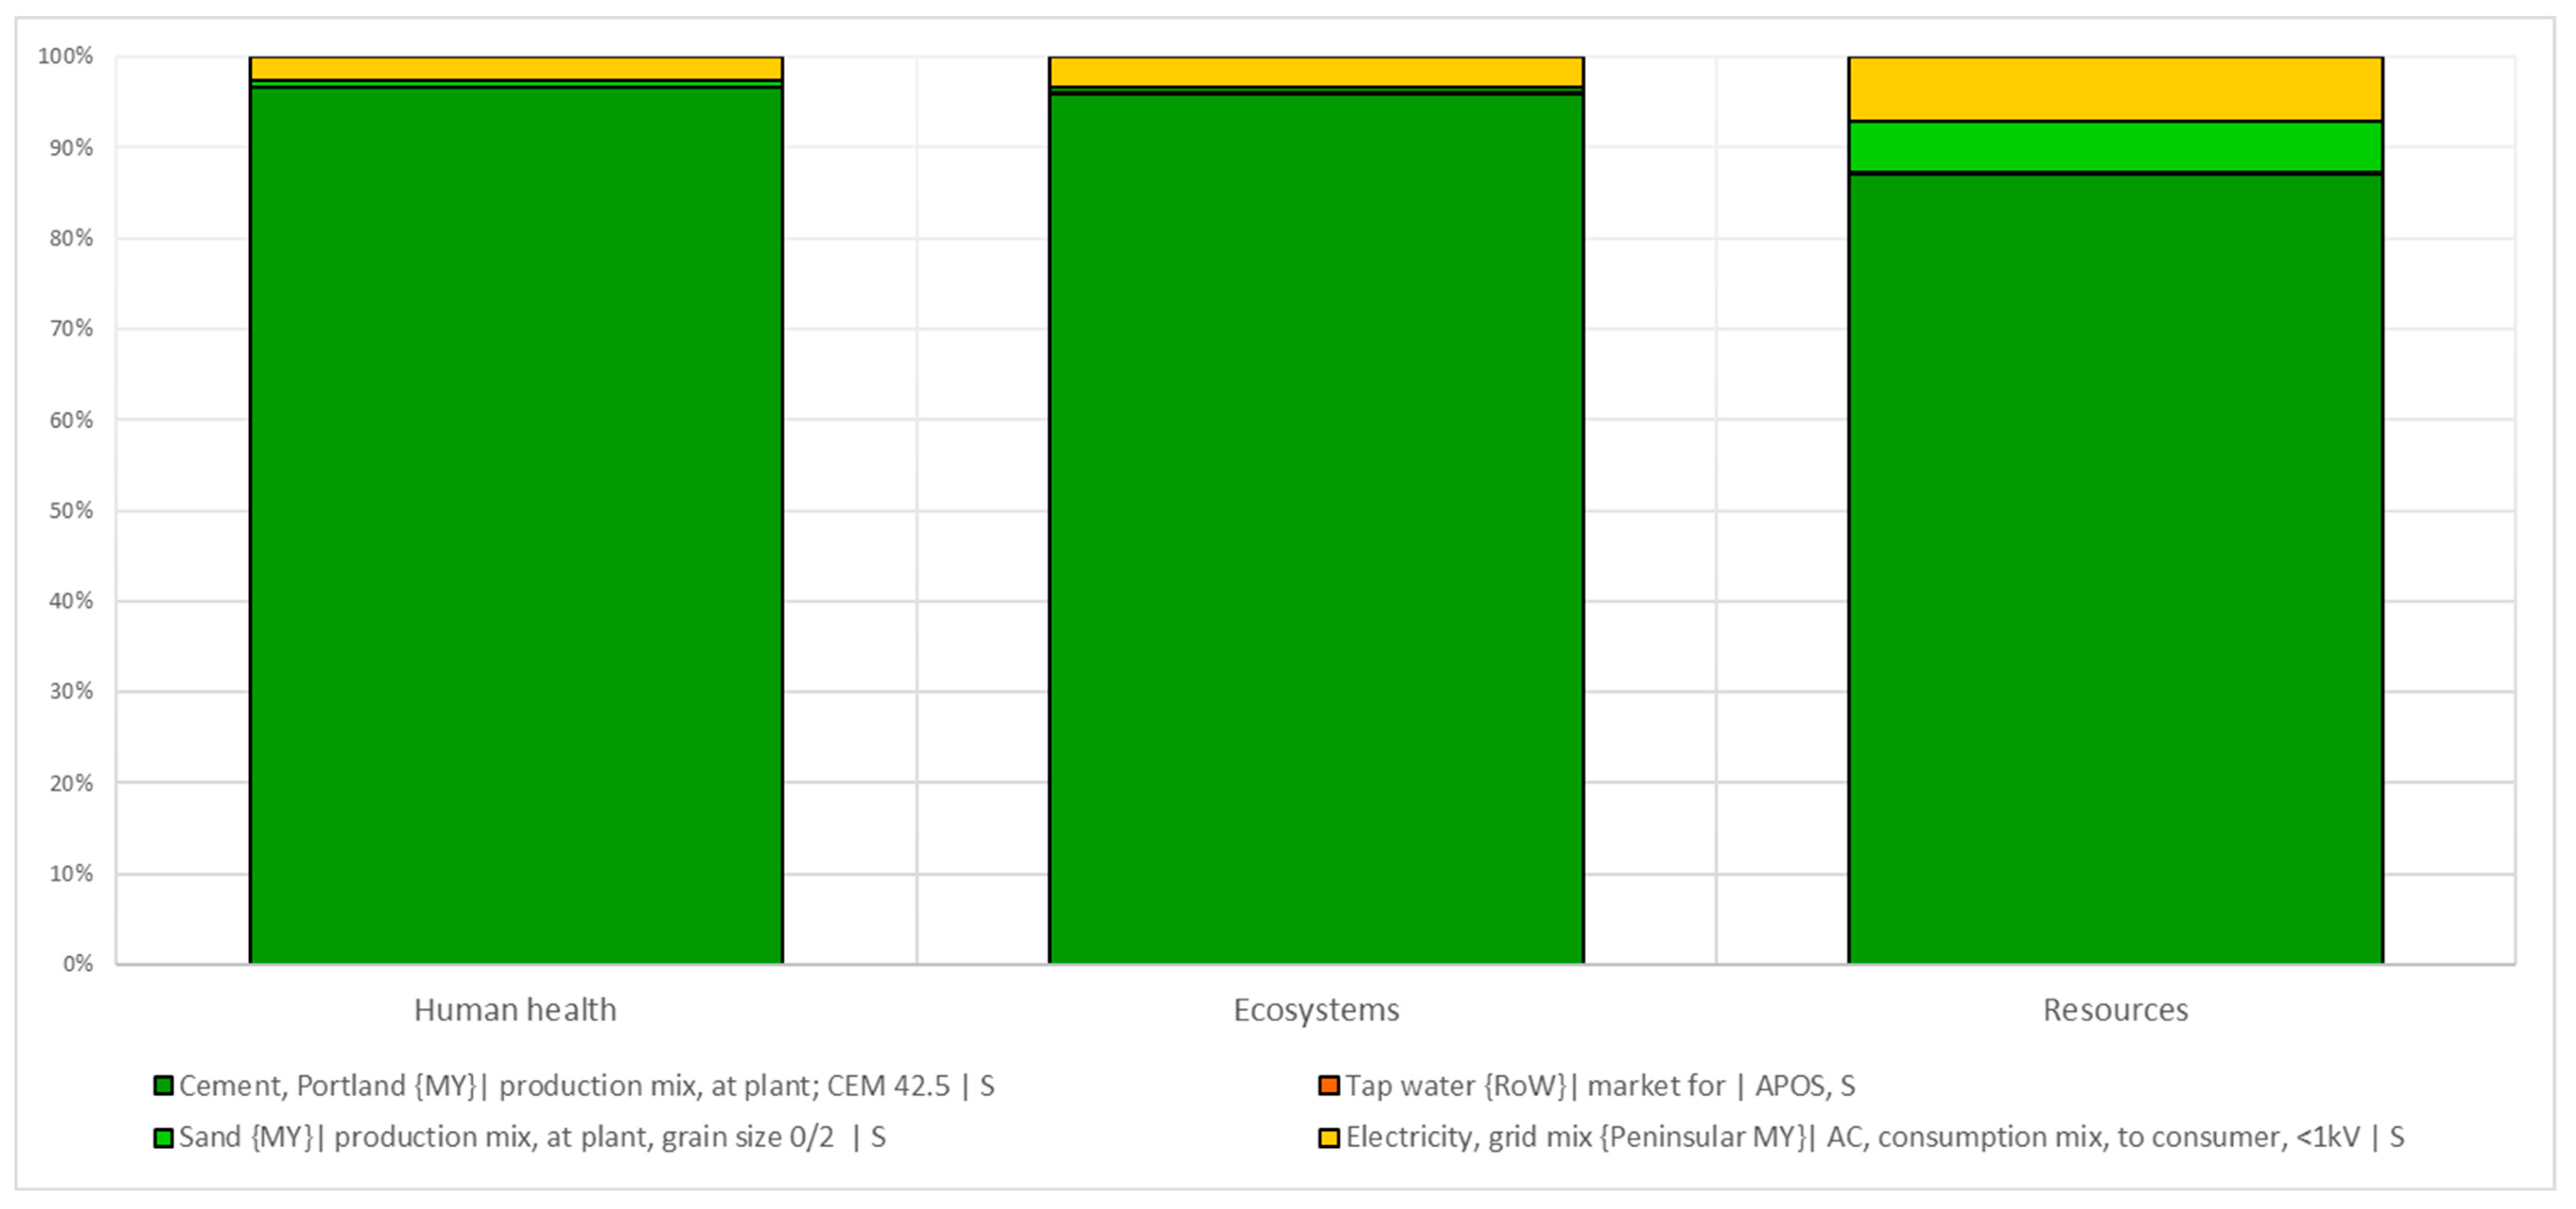Click the Ecosystems axis label
2576x1209 pixels.
pos(1316,1010)
